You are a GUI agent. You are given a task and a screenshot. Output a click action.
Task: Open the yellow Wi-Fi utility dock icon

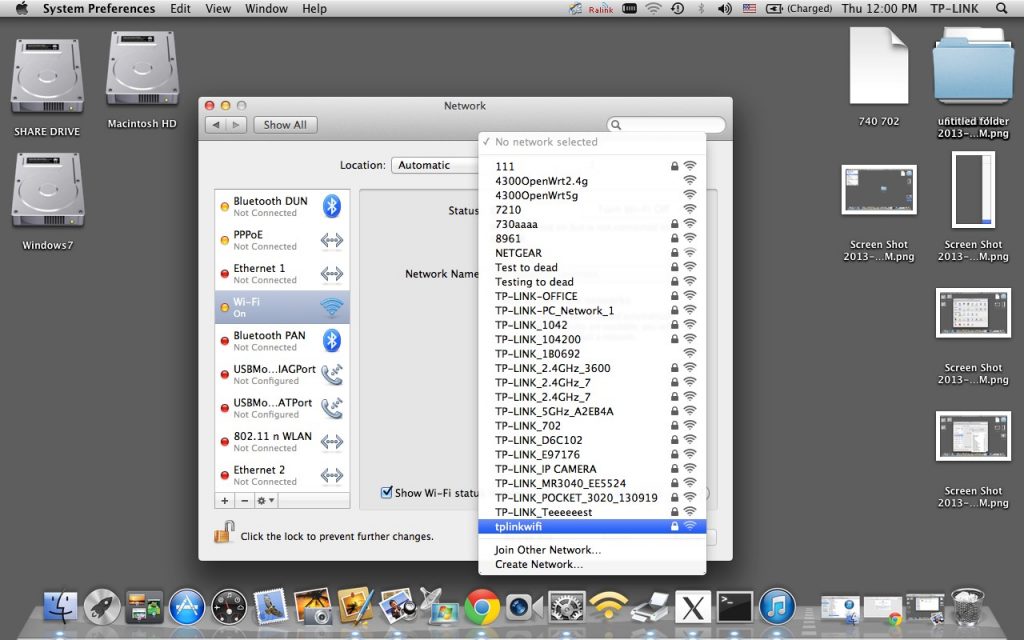(x=608, y=607)
